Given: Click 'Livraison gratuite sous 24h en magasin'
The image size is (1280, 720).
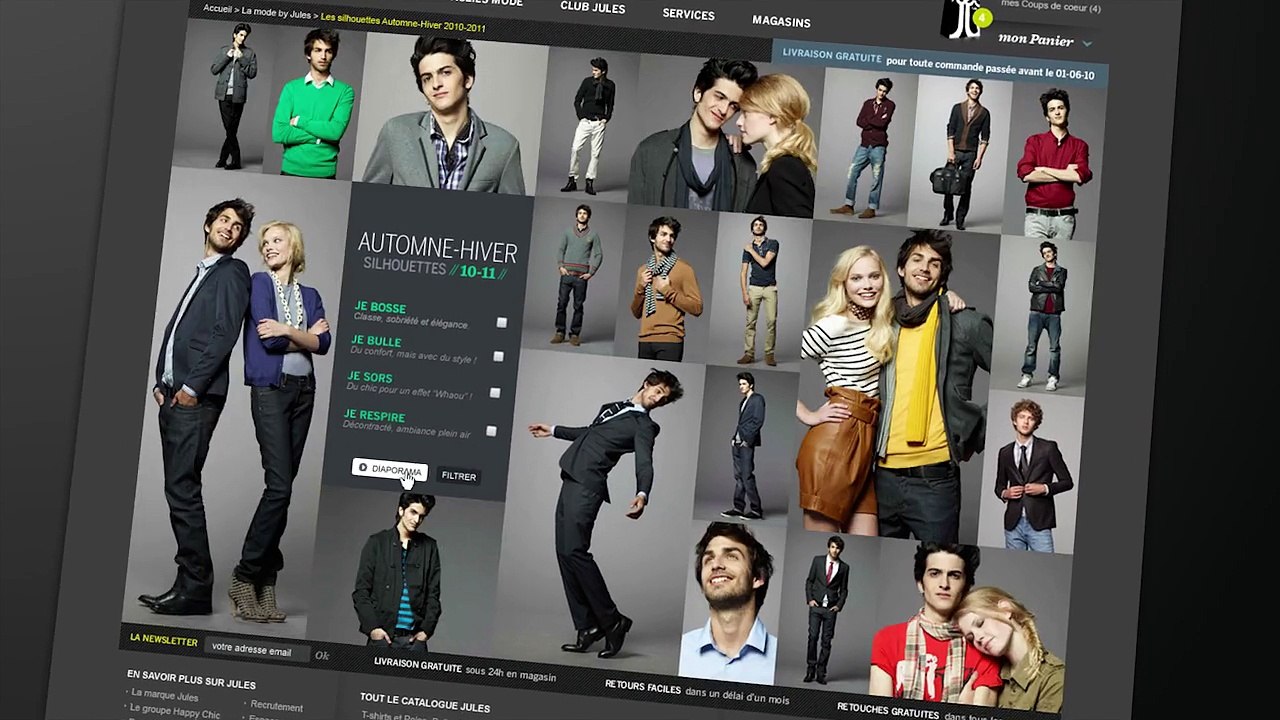Looking at the screenshot, I should pyautogui.click(x=464, y=670).
